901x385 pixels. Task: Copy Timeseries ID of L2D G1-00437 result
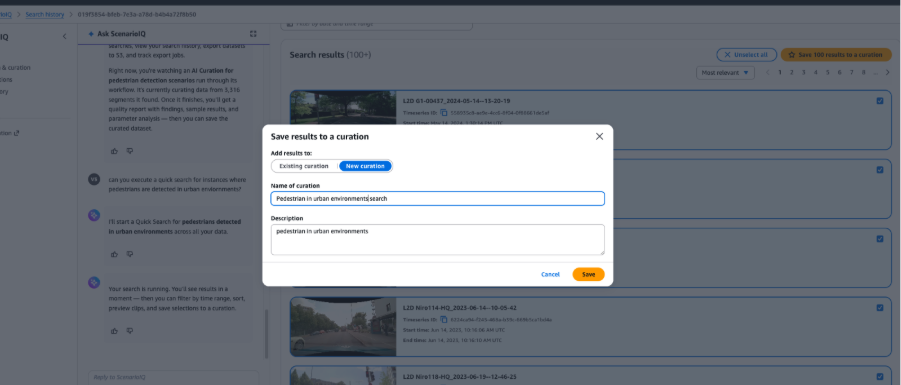[444, 113]
